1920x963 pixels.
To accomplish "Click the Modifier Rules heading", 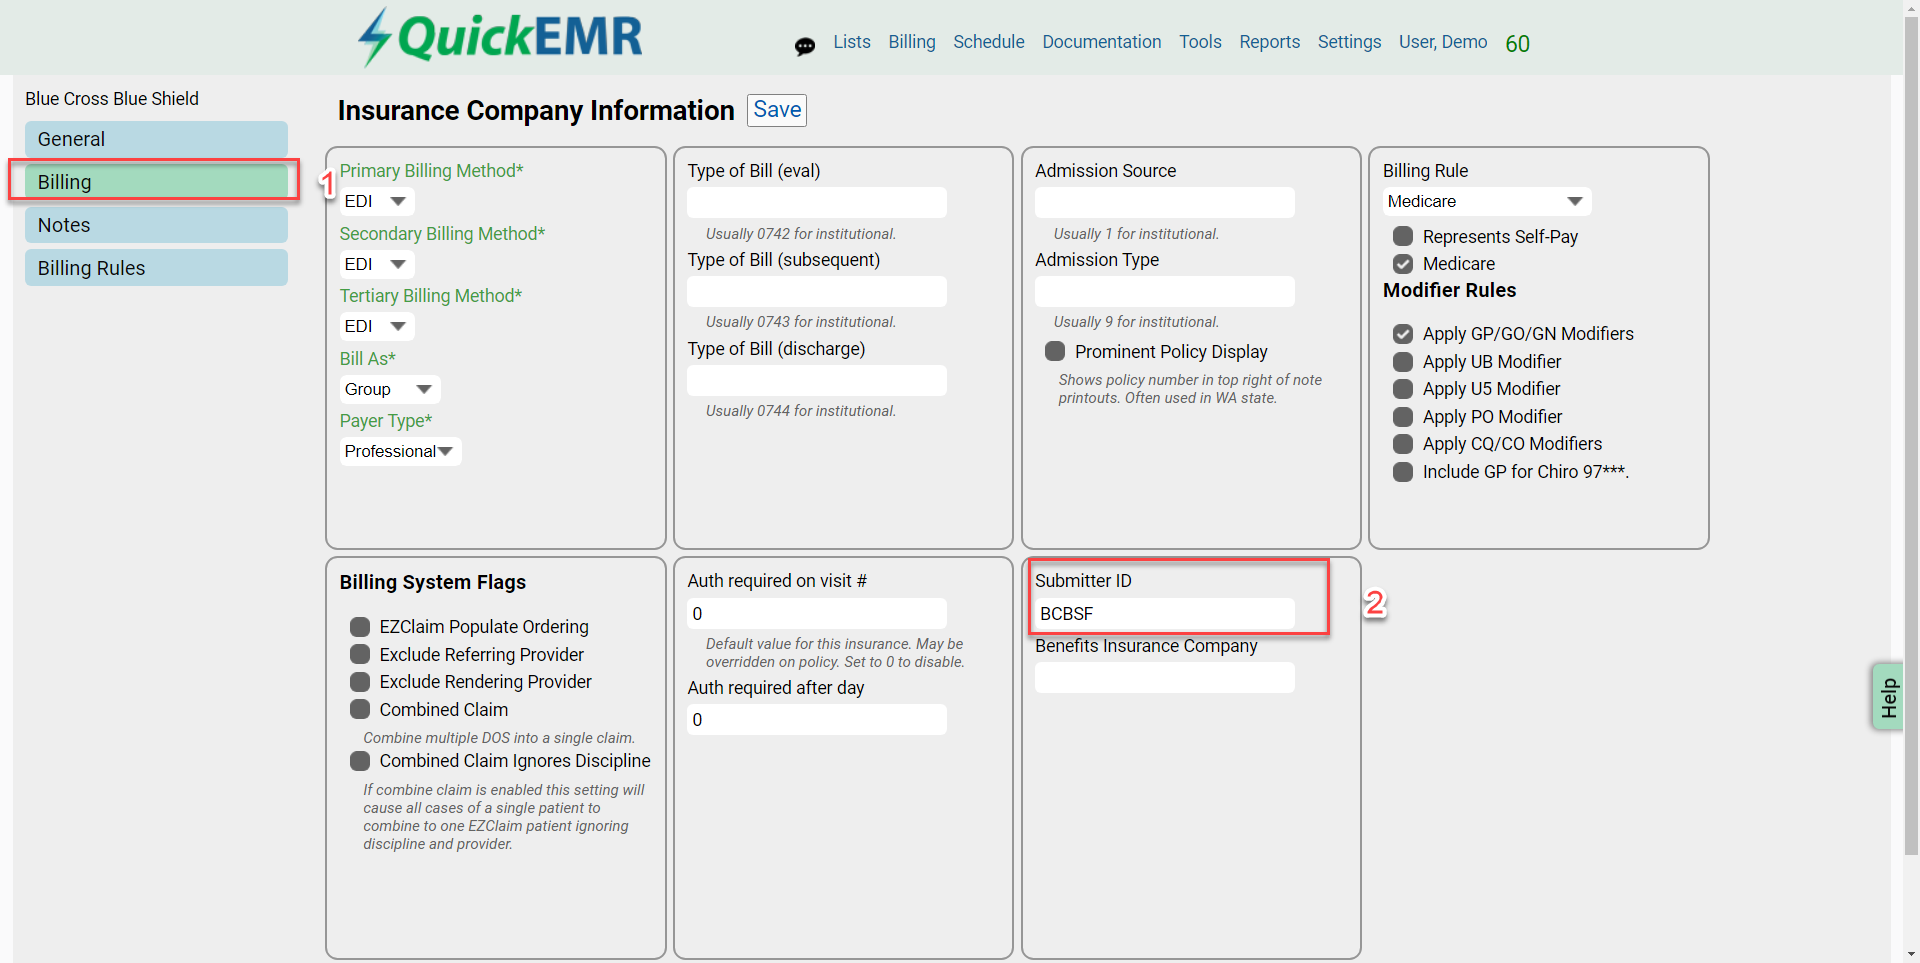I will [x=1449, y=290].
